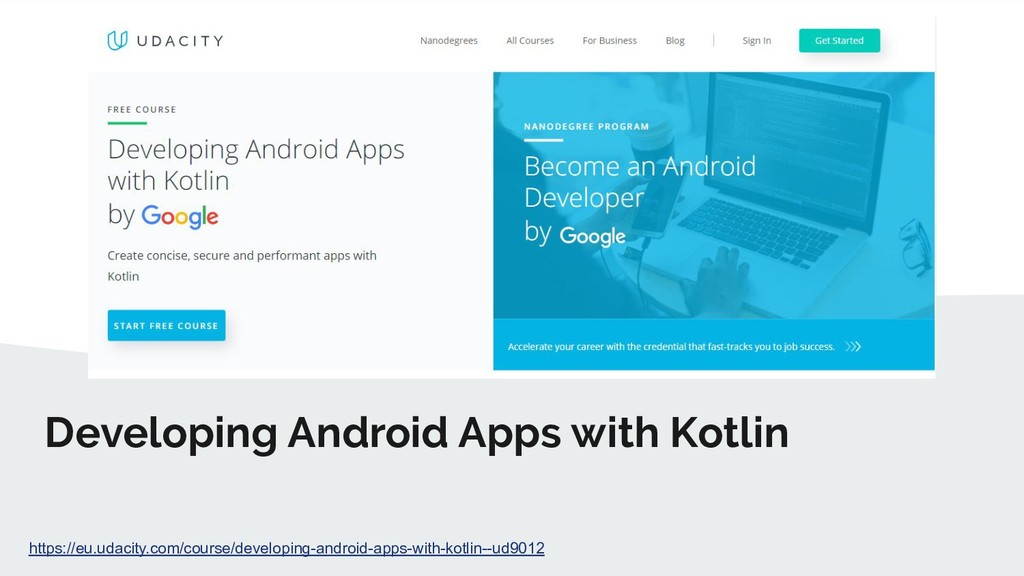Open the Blog link in navigation

click(675, 40)
